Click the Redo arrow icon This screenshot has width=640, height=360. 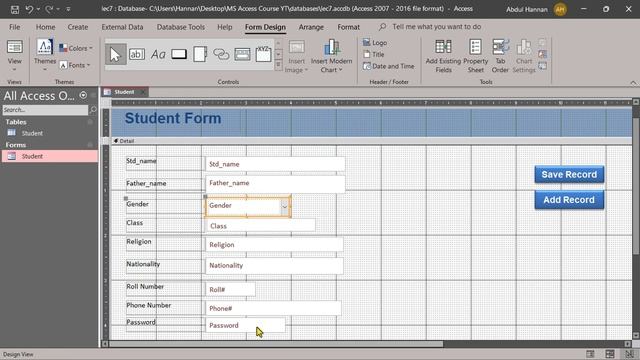tap(49, 9)
